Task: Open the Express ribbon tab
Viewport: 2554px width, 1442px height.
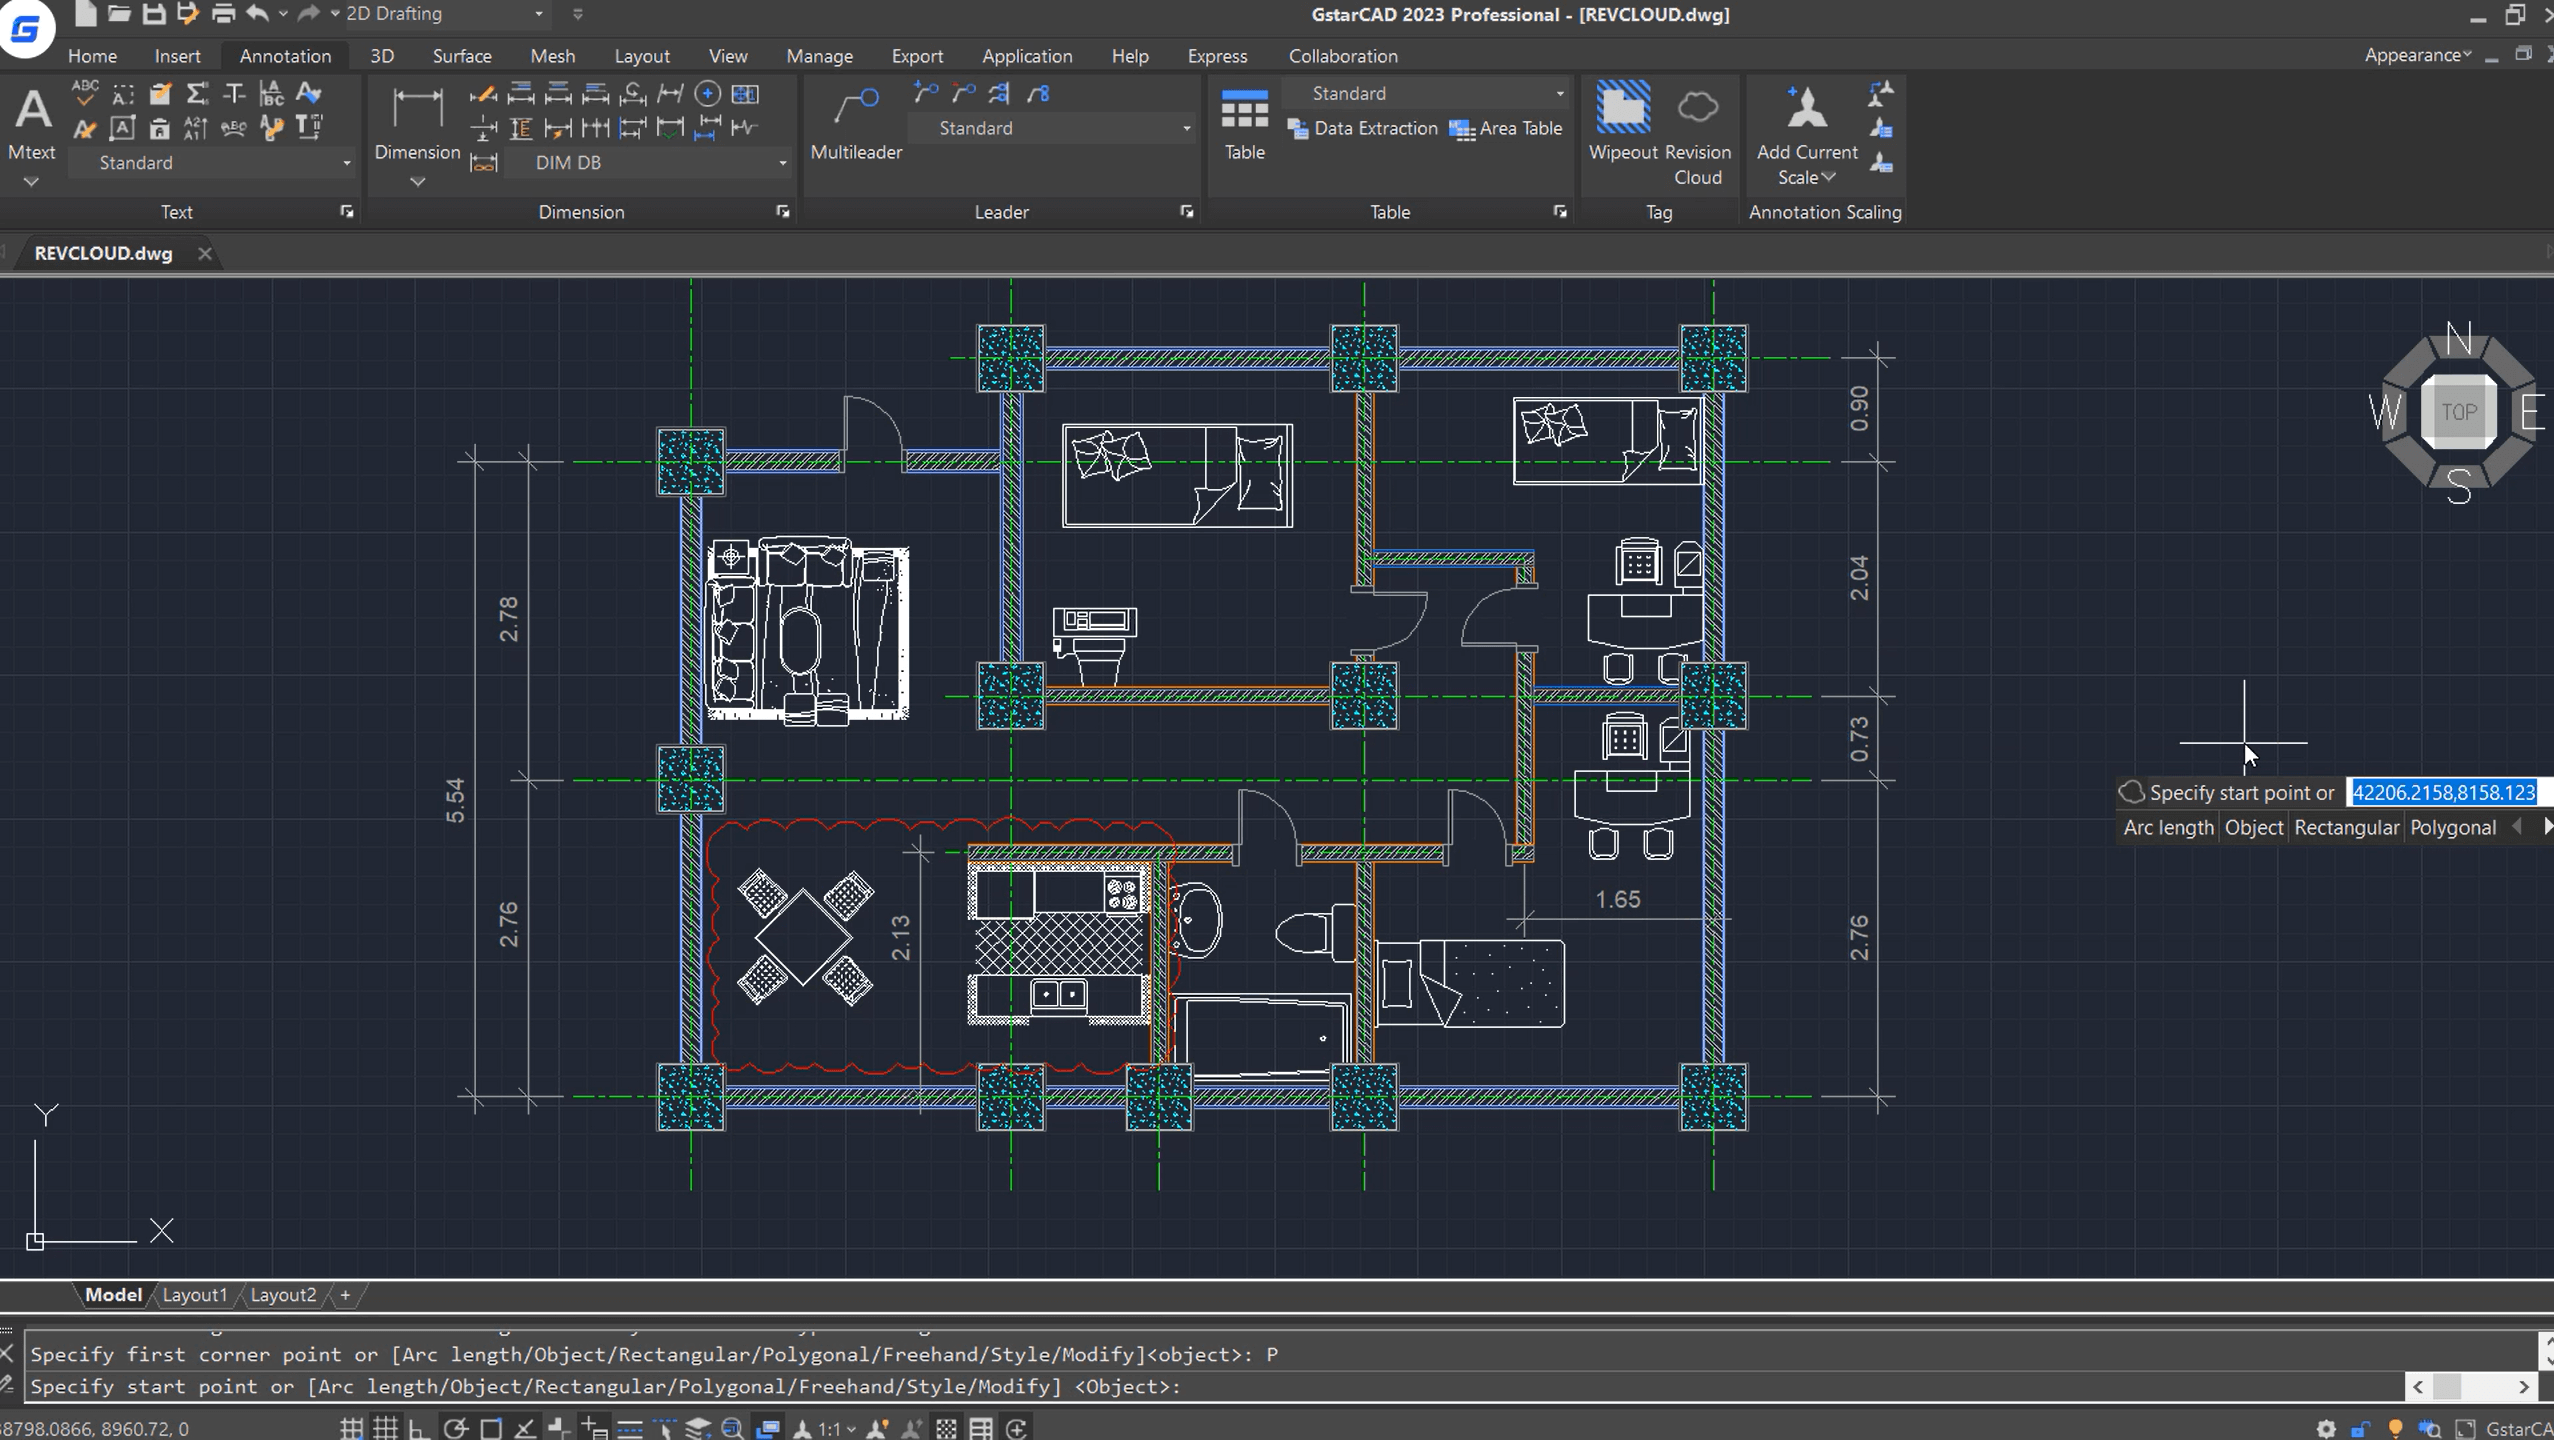Action: click(x=1217, y=56)
